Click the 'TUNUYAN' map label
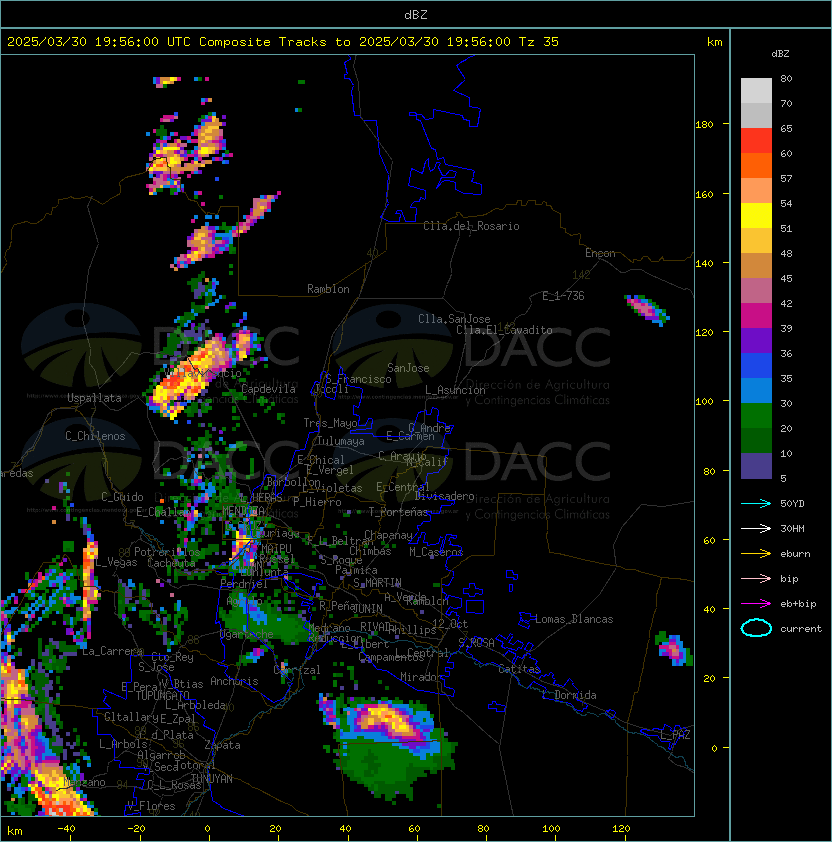 pos(212,779)
